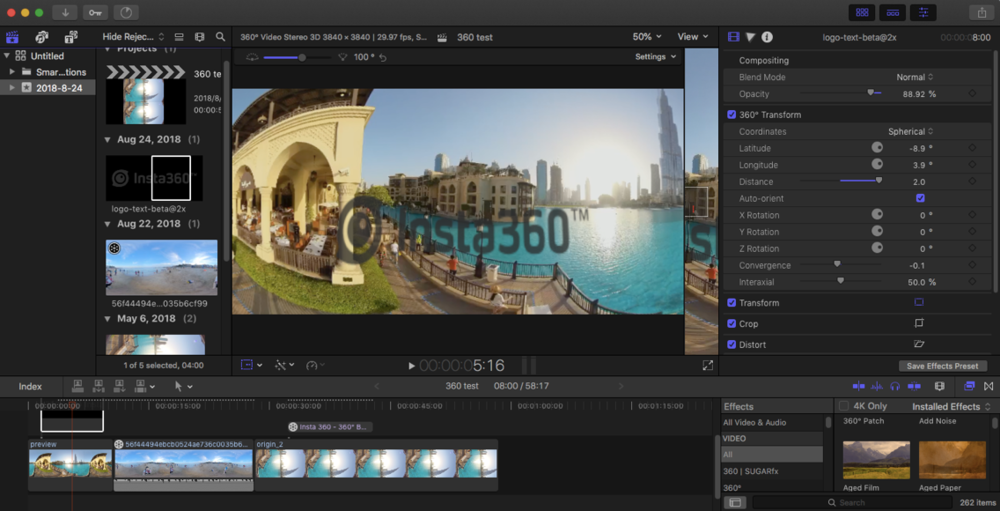Image resolution: width=1000 pixels, height=511 pixels.
Task: Open the Blend Mode Normal dropdown
Action: pyautogui.click(x=914, y=77)
